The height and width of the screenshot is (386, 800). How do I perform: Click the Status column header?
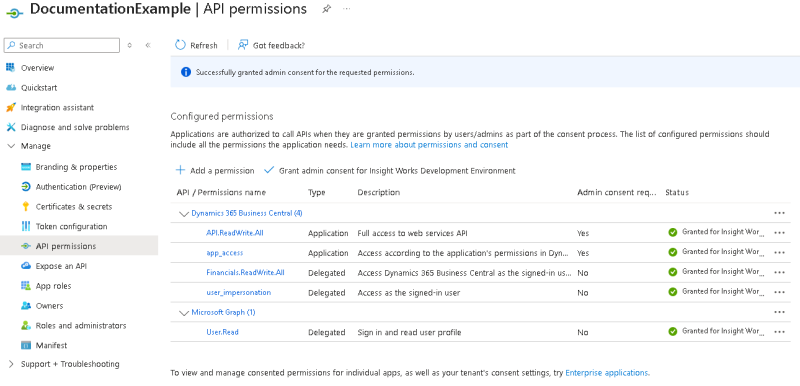[x=677, y=192]
